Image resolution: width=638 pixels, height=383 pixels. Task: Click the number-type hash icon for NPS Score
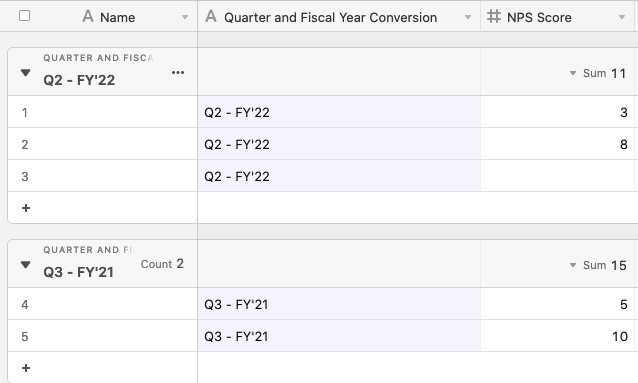494,16
